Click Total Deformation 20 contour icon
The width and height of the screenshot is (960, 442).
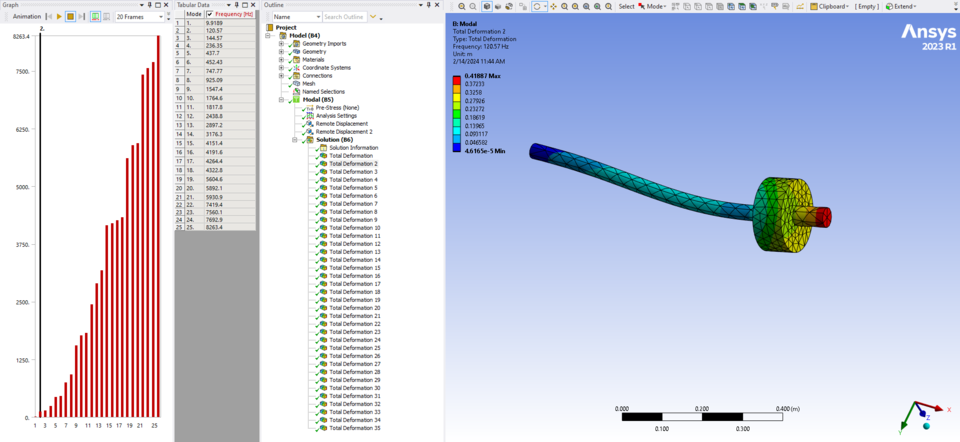(x=323, y=308)
